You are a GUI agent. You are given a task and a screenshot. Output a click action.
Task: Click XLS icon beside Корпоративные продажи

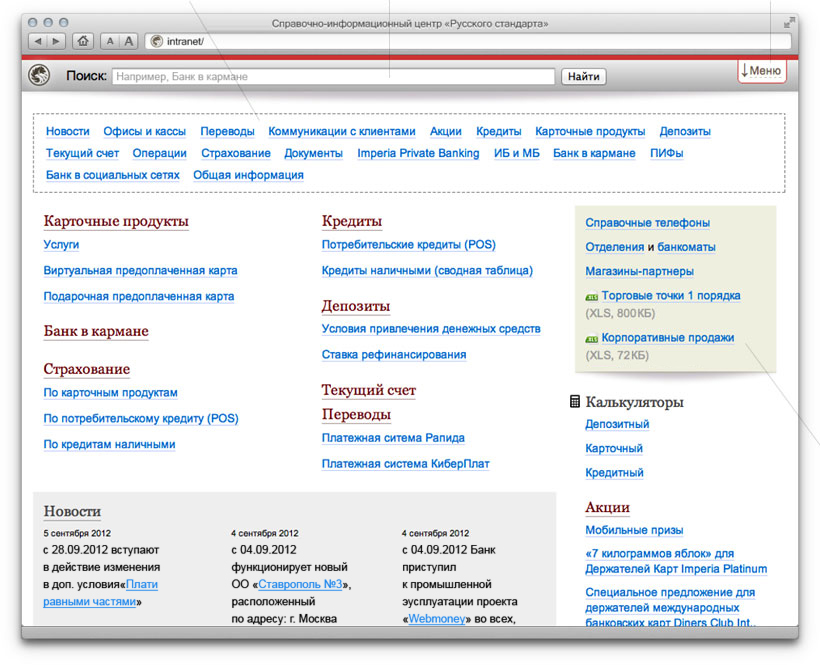(x=591, y=339)
